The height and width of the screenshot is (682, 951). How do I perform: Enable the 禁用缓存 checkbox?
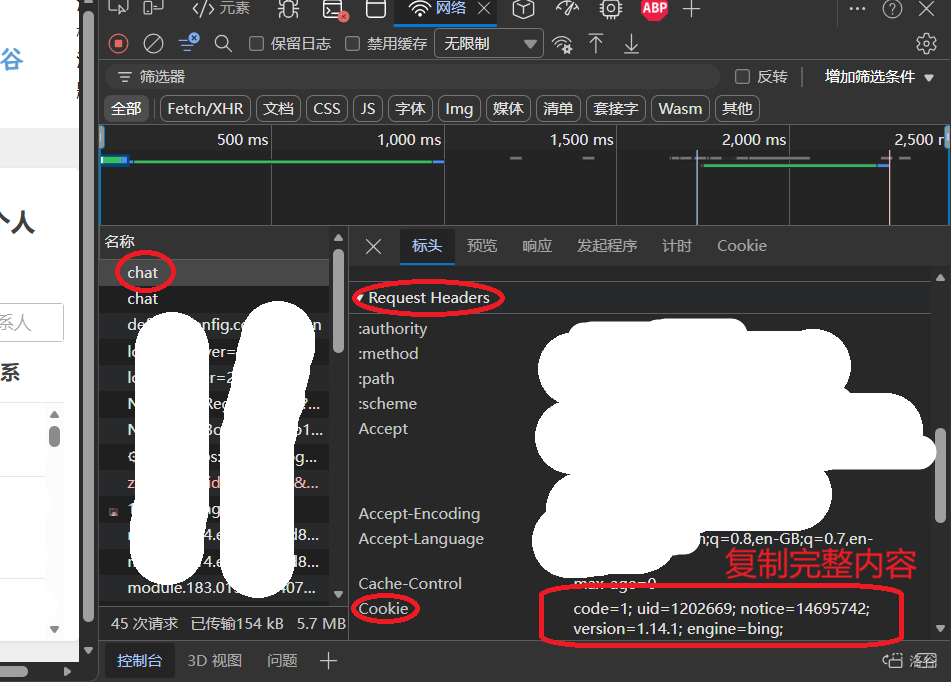coord(352,44)
